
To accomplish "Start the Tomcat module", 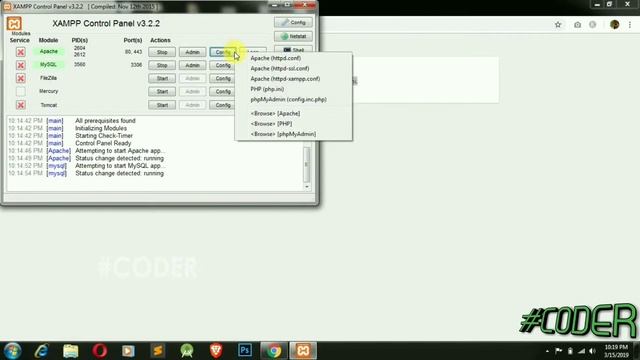I will [162, 105].
